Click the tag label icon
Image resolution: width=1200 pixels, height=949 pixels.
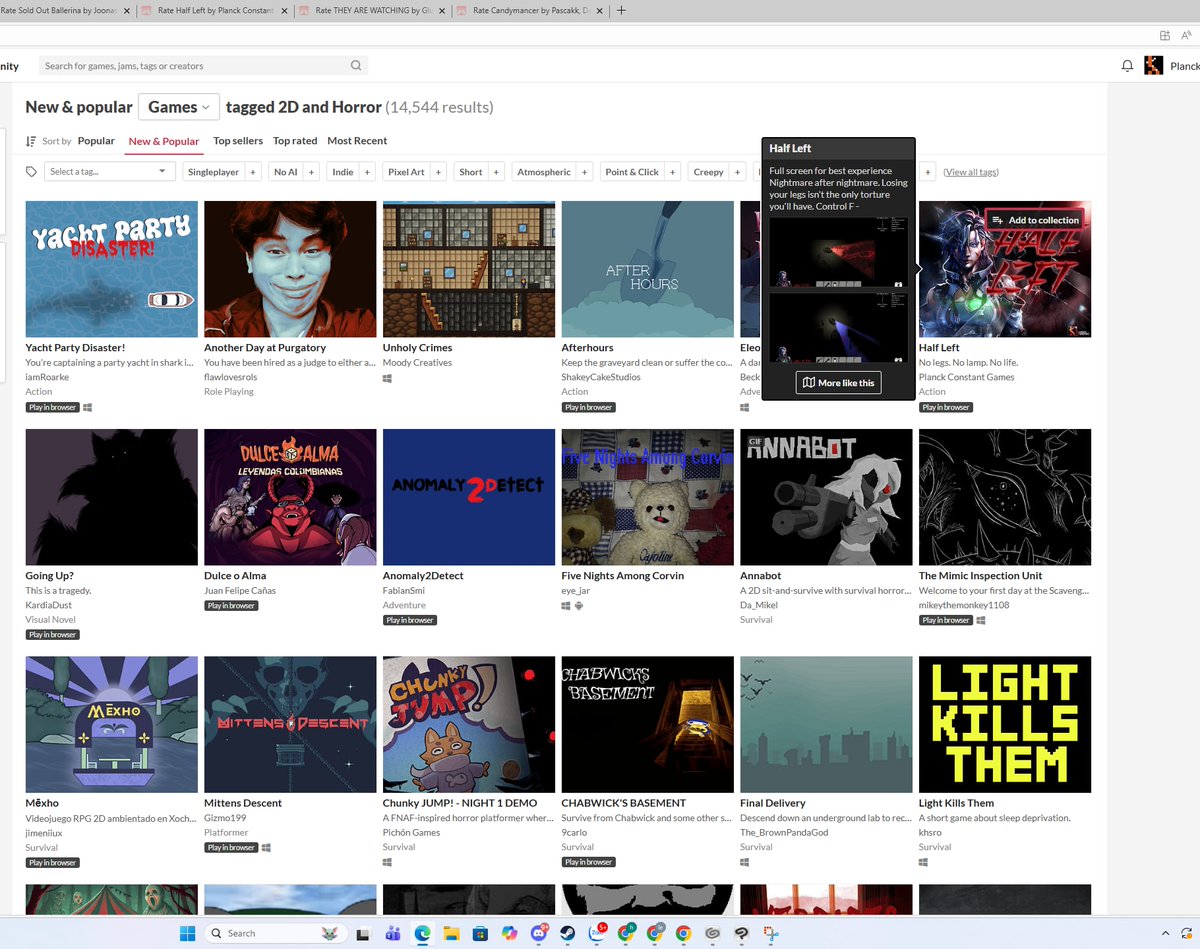[x=31, y=172]
